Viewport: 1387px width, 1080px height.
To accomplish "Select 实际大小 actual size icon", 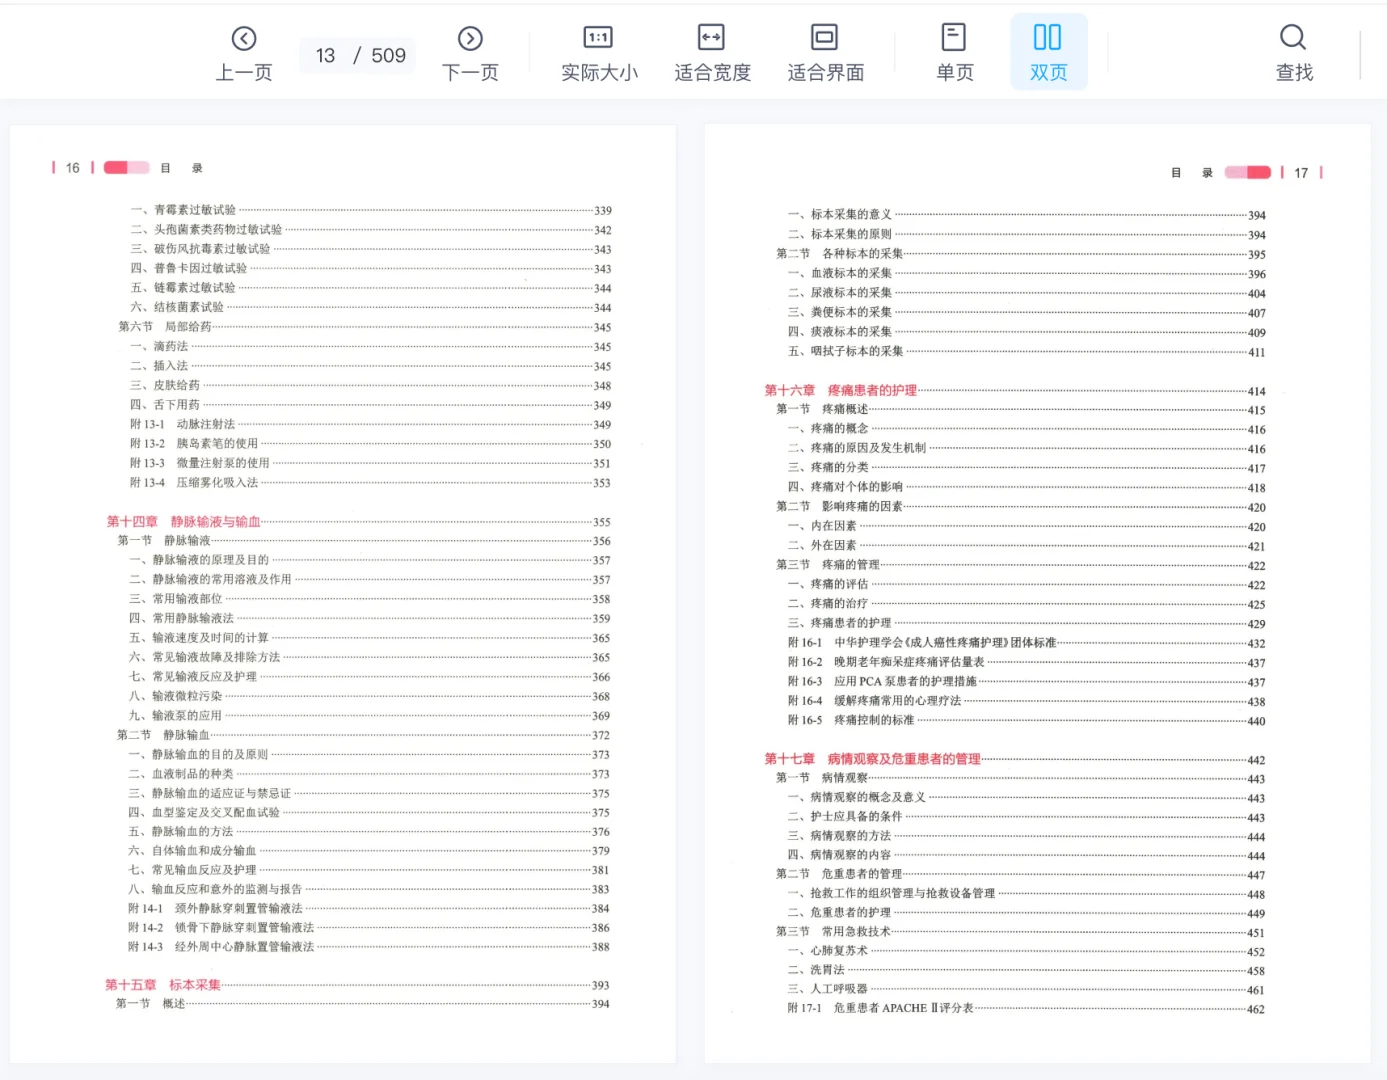I will point(598,38).
